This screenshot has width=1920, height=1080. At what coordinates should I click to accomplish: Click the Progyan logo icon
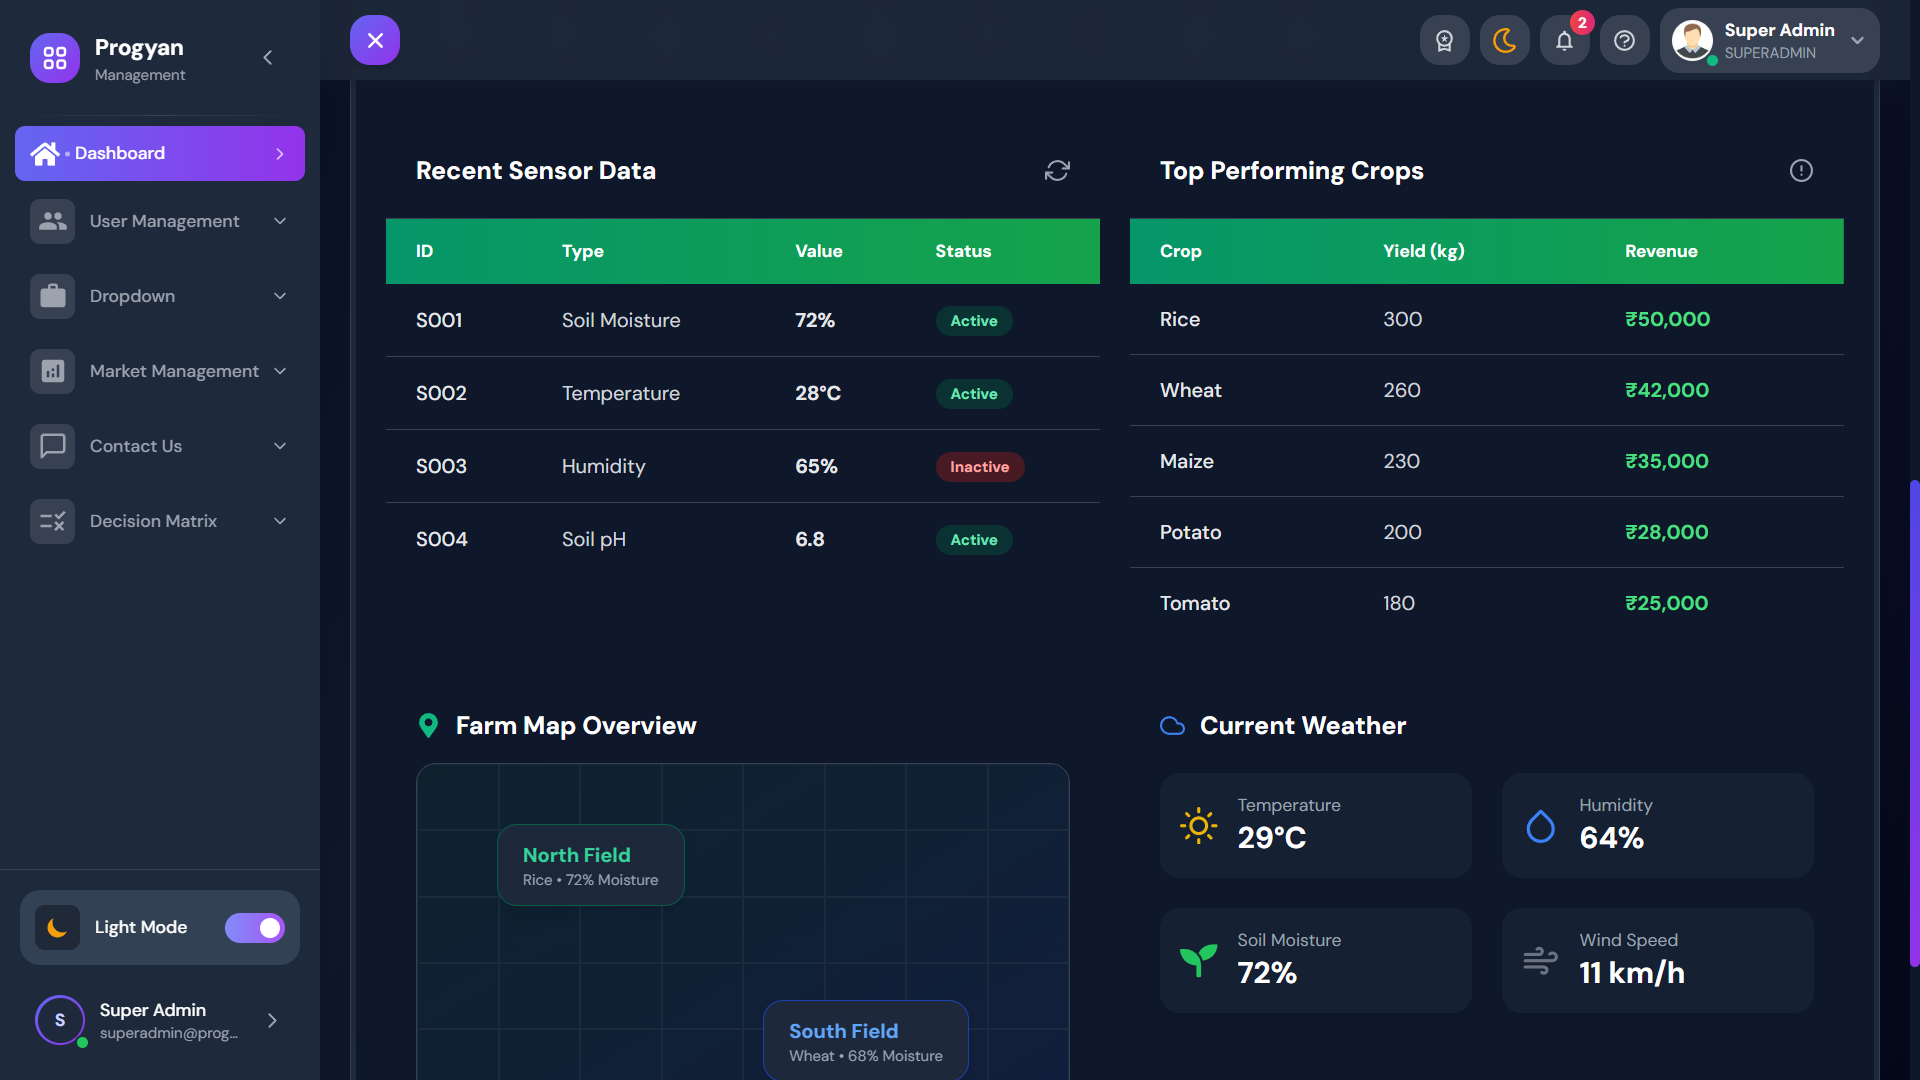coord(55,58)
